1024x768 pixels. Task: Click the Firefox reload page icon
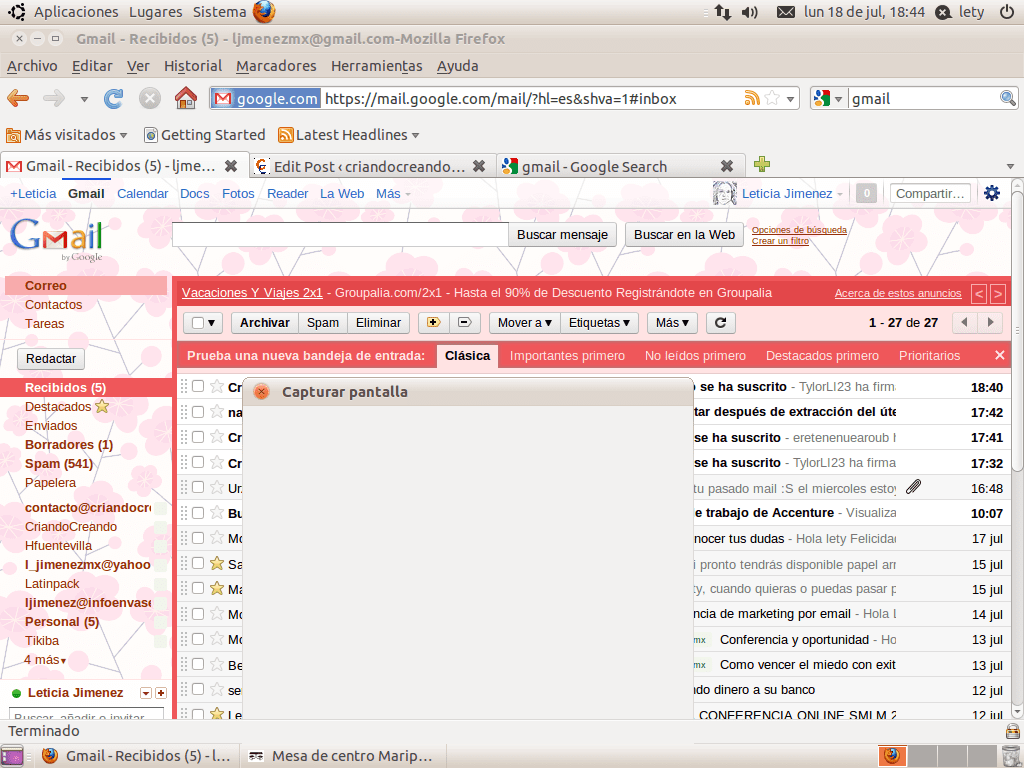pyautogui.click(x=114, y=98)
